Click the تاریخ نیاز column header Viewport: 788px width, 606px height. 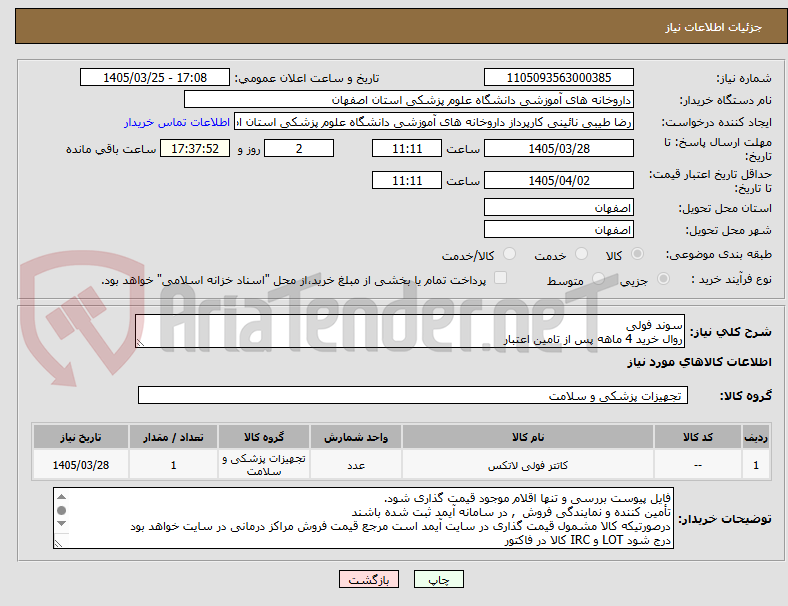click(81, 437)
